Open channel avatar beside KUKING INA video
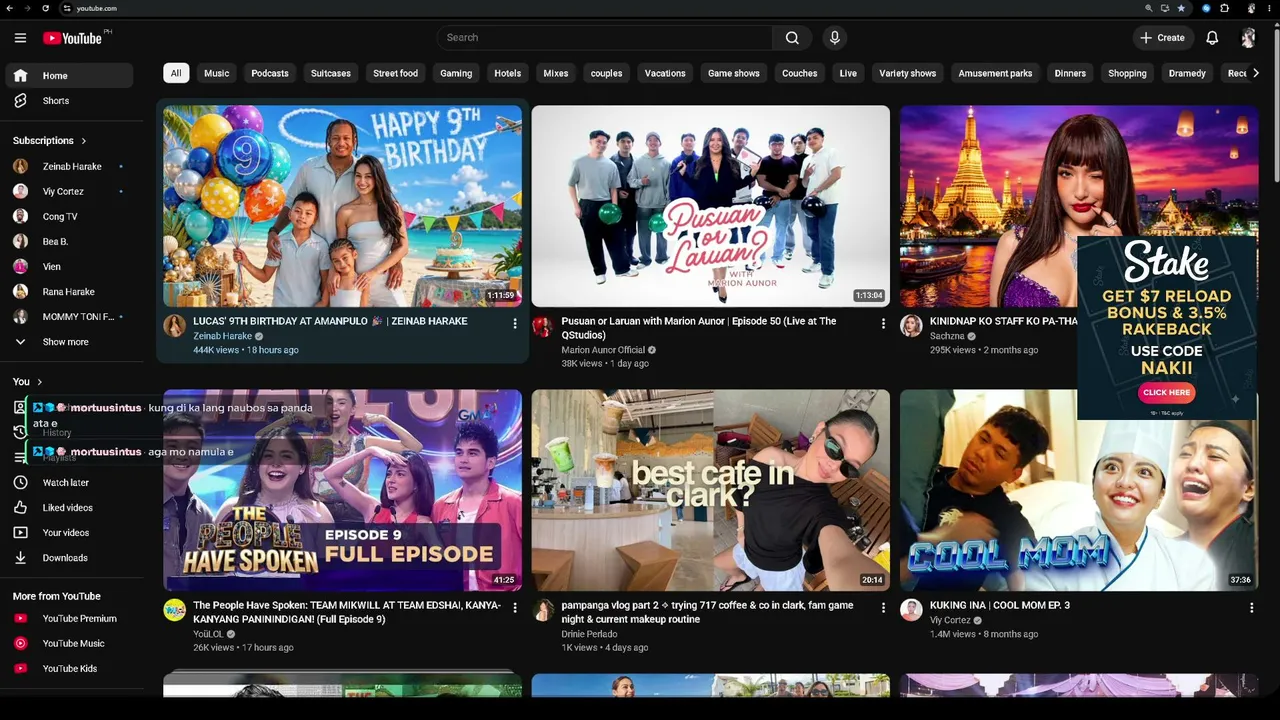This screenshot has height=720, width=1280. [911, 610]
